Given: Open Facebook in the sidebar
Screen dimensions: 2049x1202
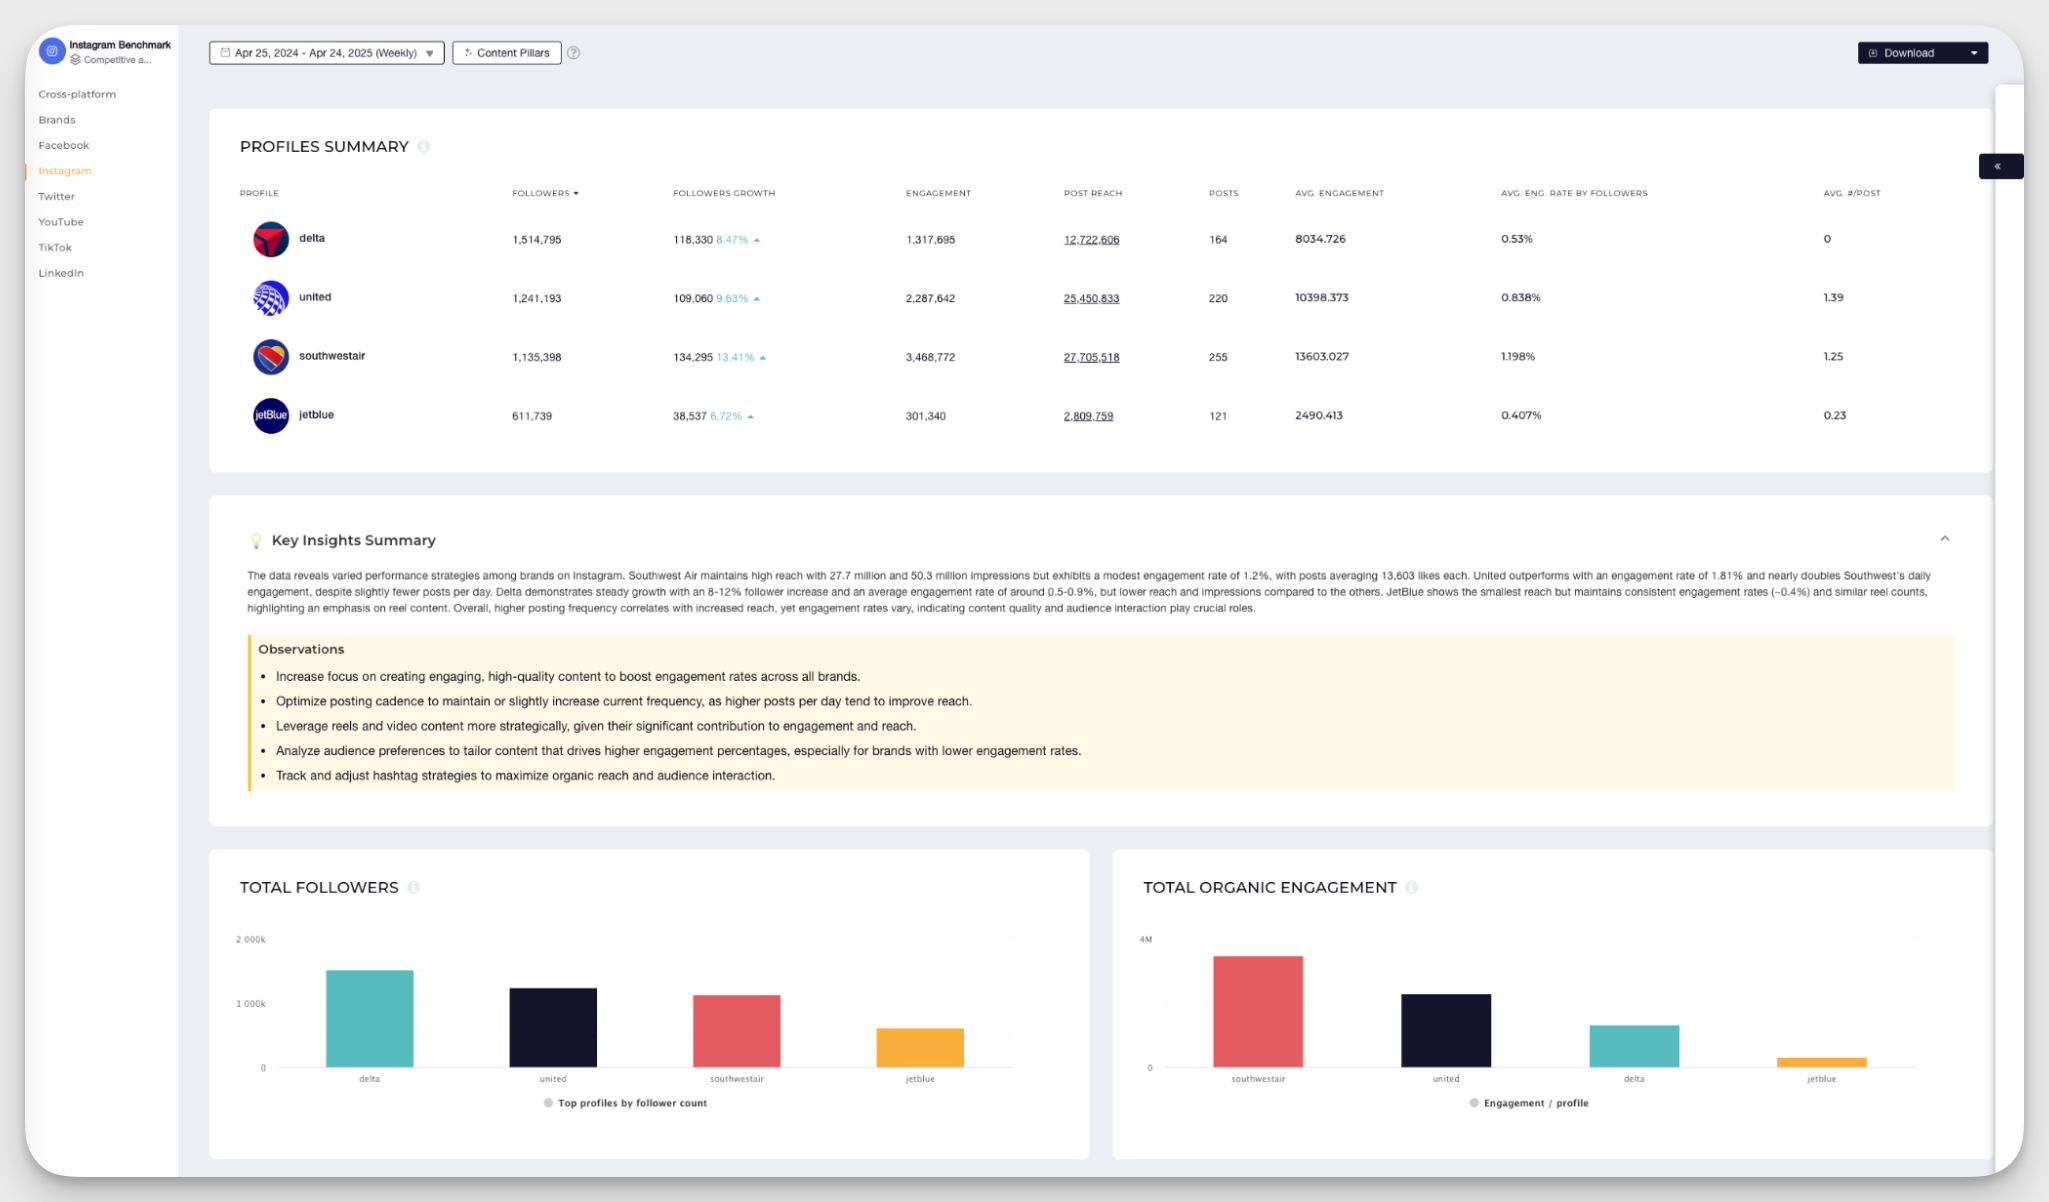Looking at the screenshot, I should tap(64, 145).
